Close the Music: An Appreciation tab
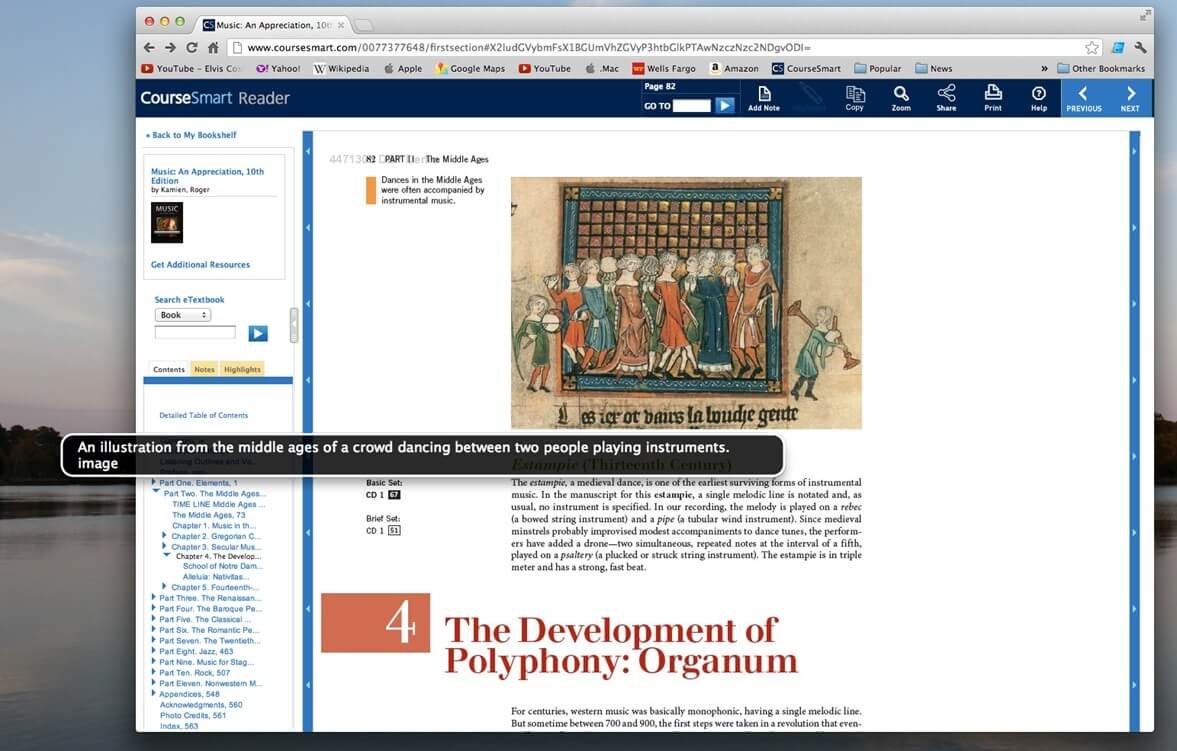1177x751 pixels. point(341,25)
